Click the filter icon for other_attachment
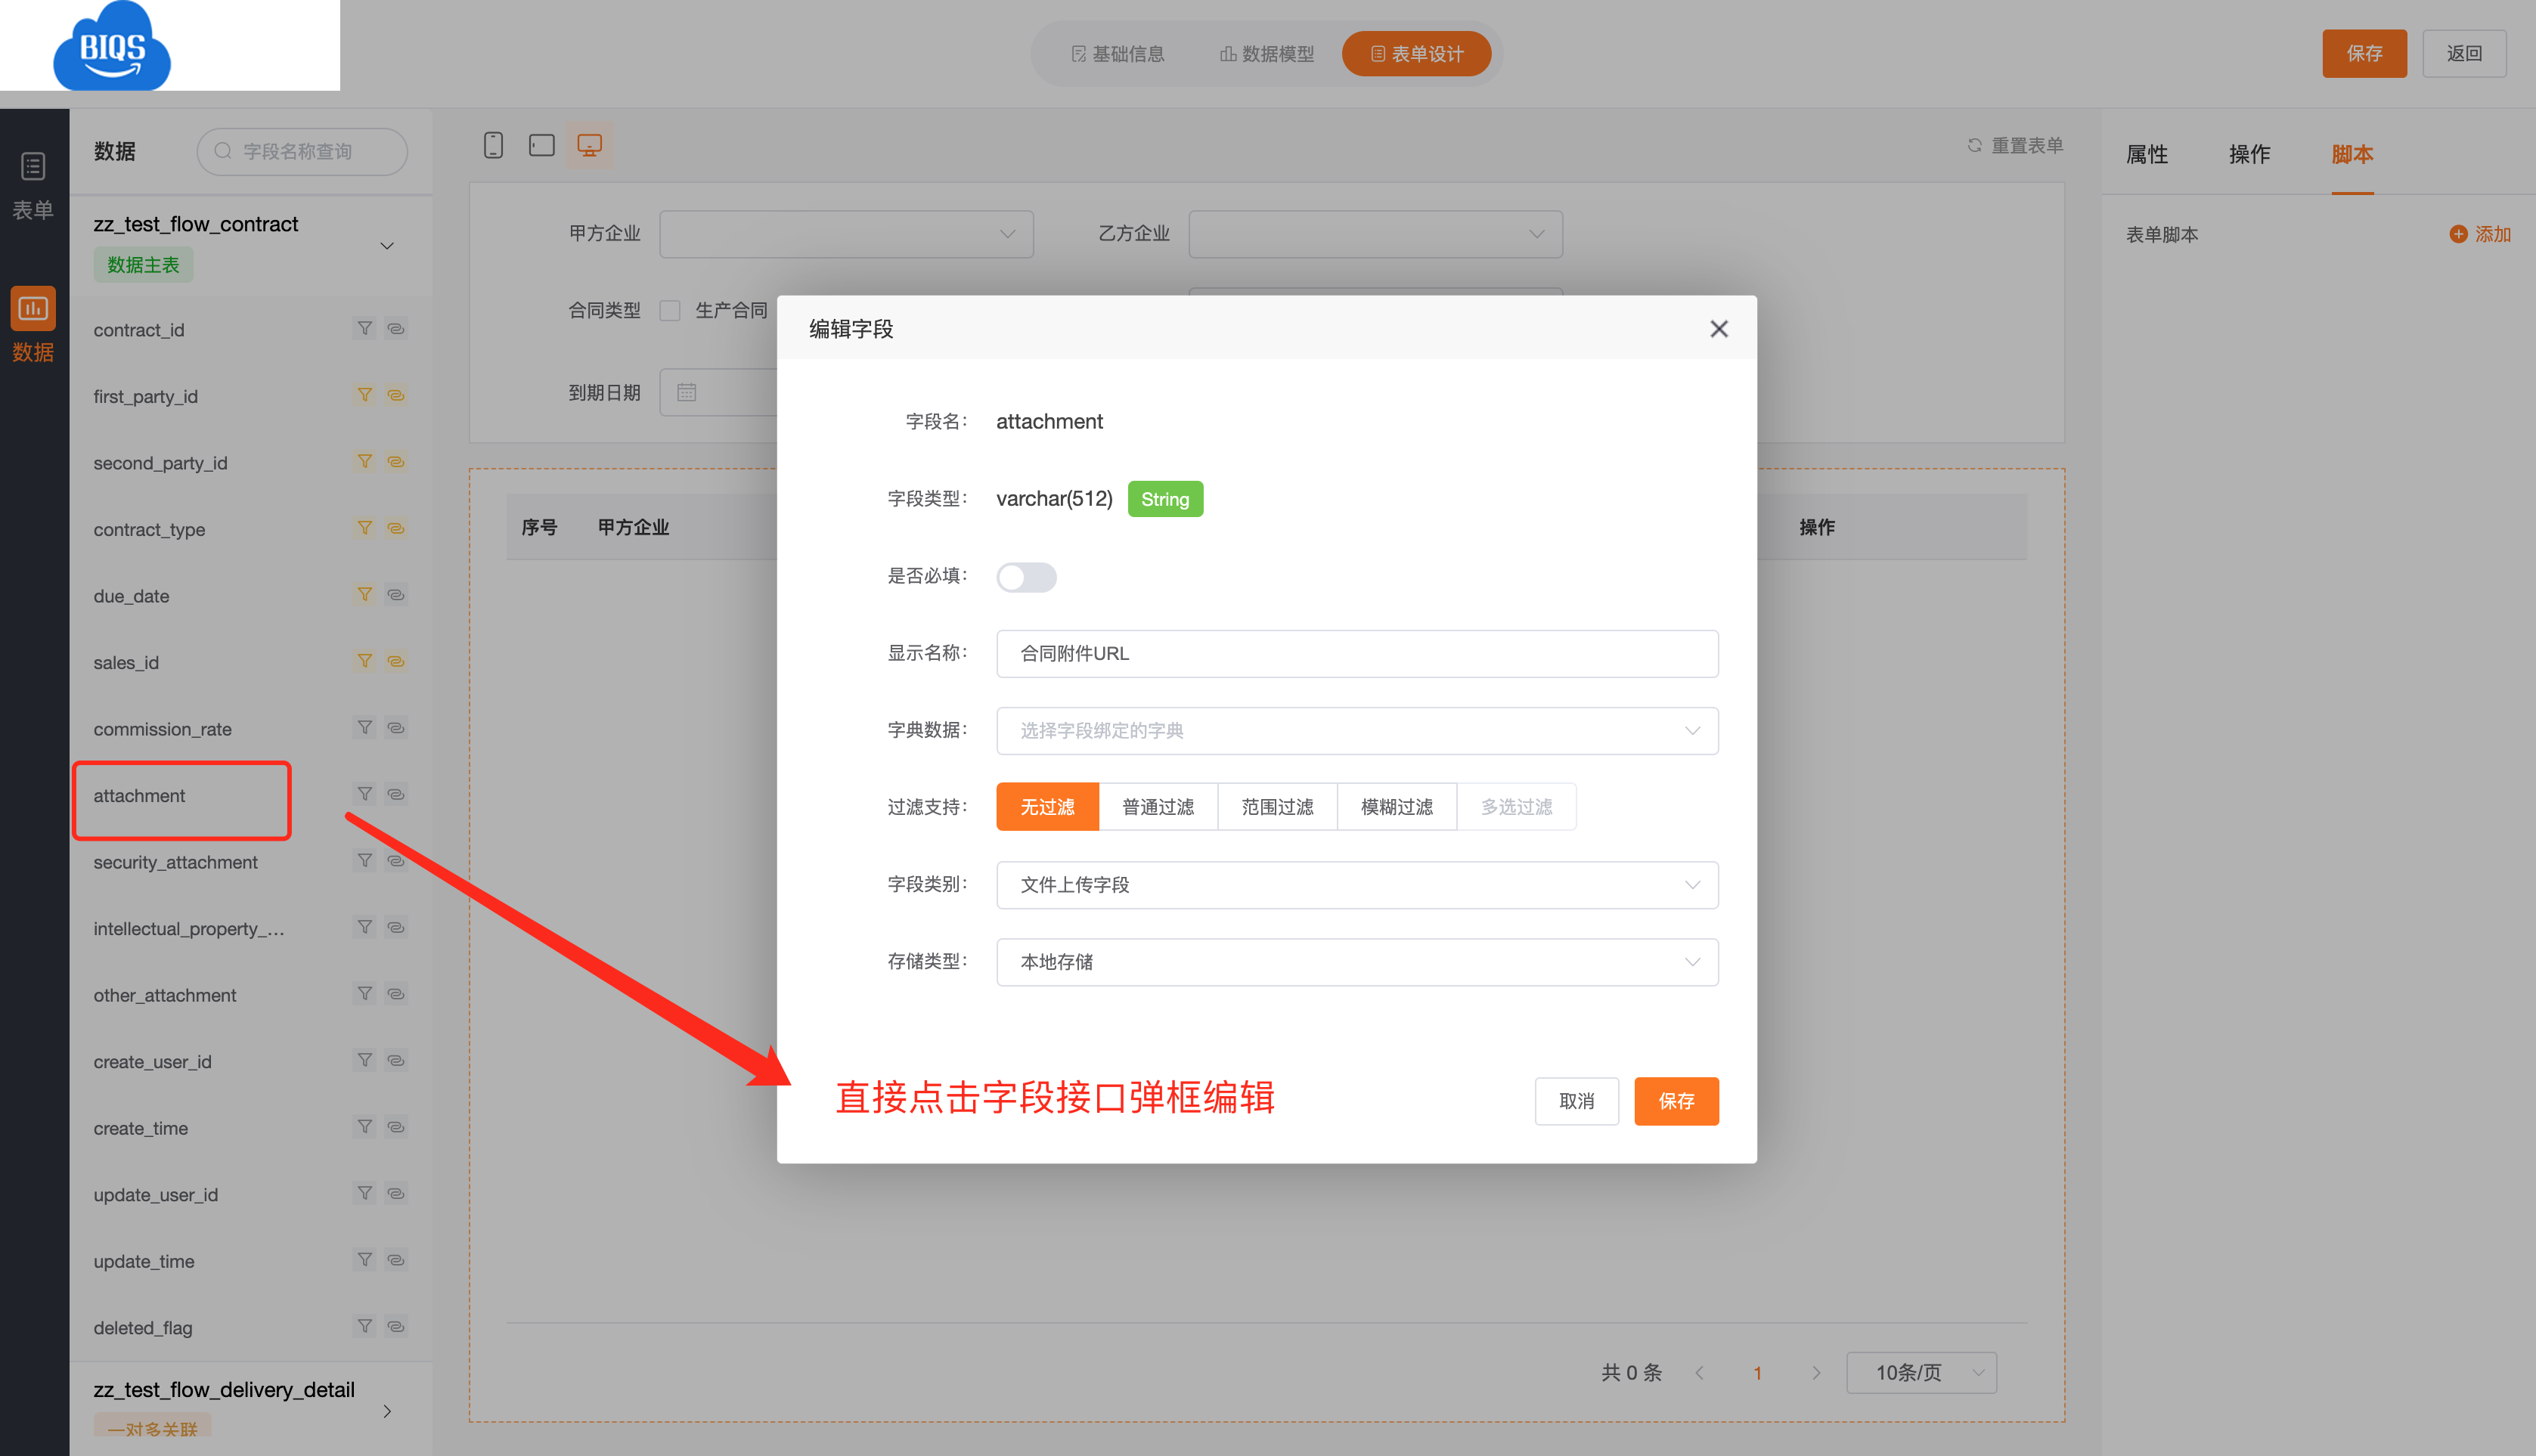This screenshot has height=1456, width=2536. coord(365,993)
